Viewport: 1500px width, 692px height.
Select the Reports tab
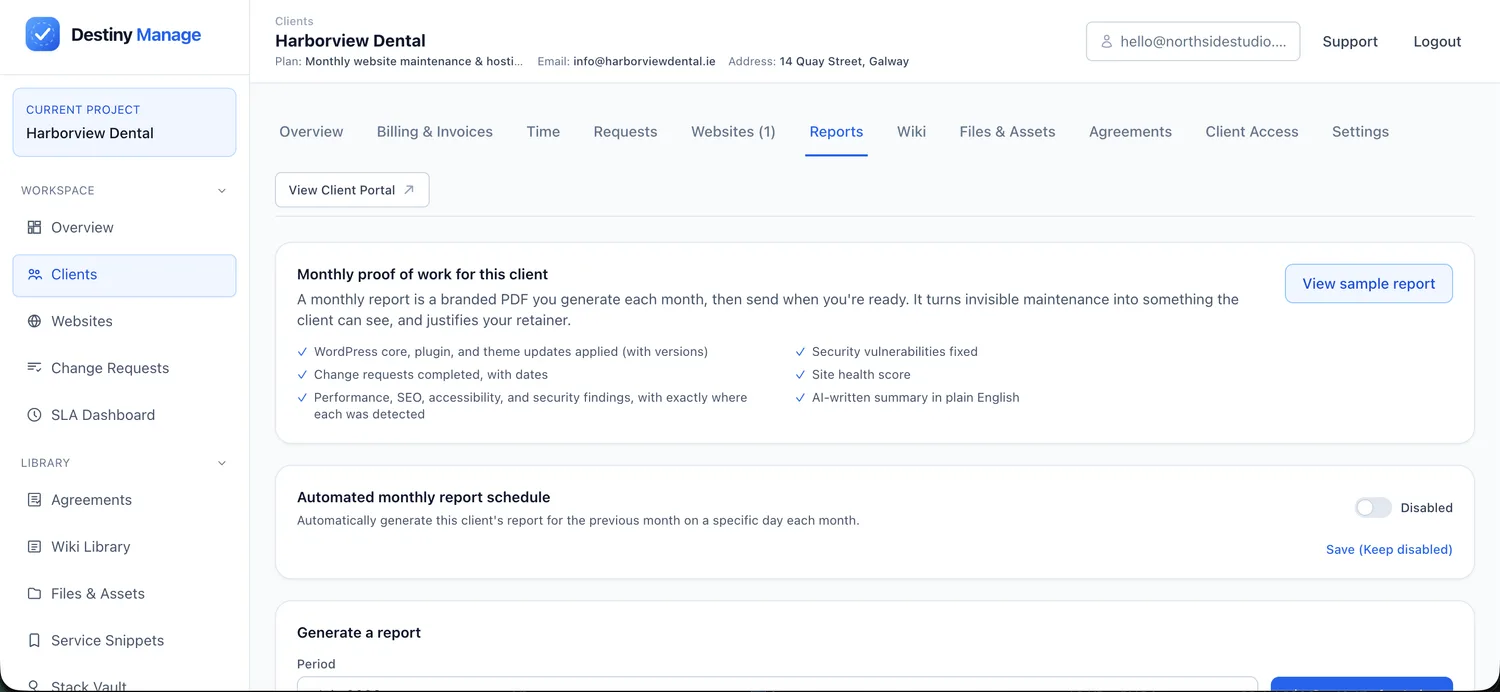pos(836,132)
